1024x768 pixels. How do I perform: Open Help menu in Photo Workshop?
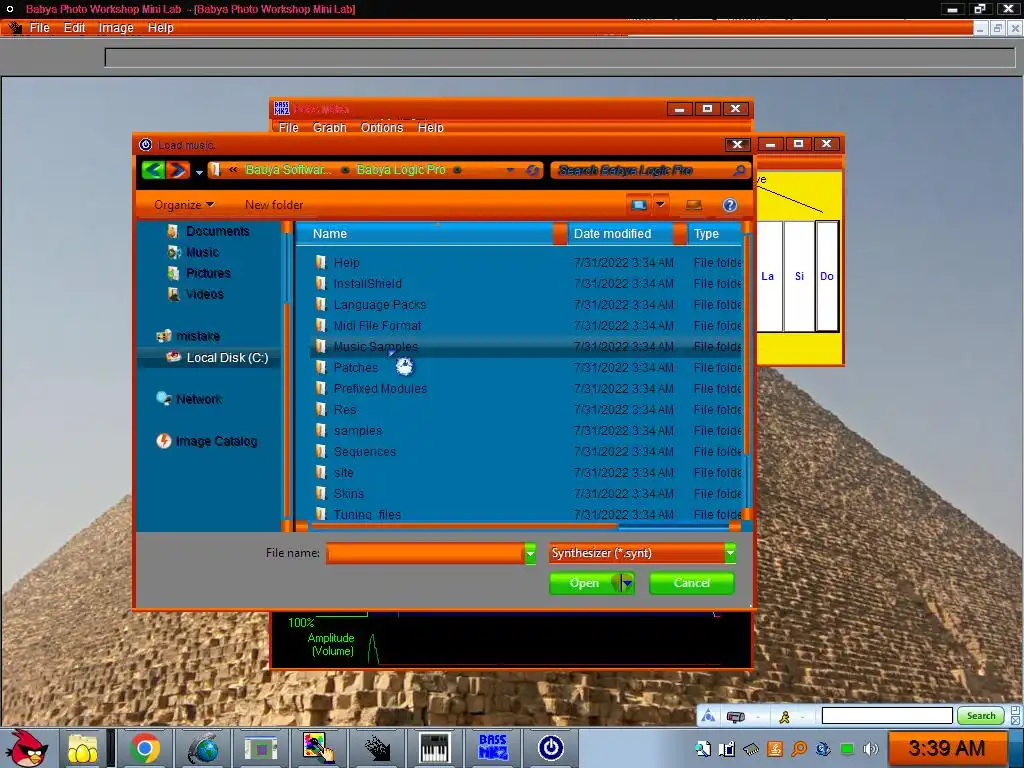[160, 27]
